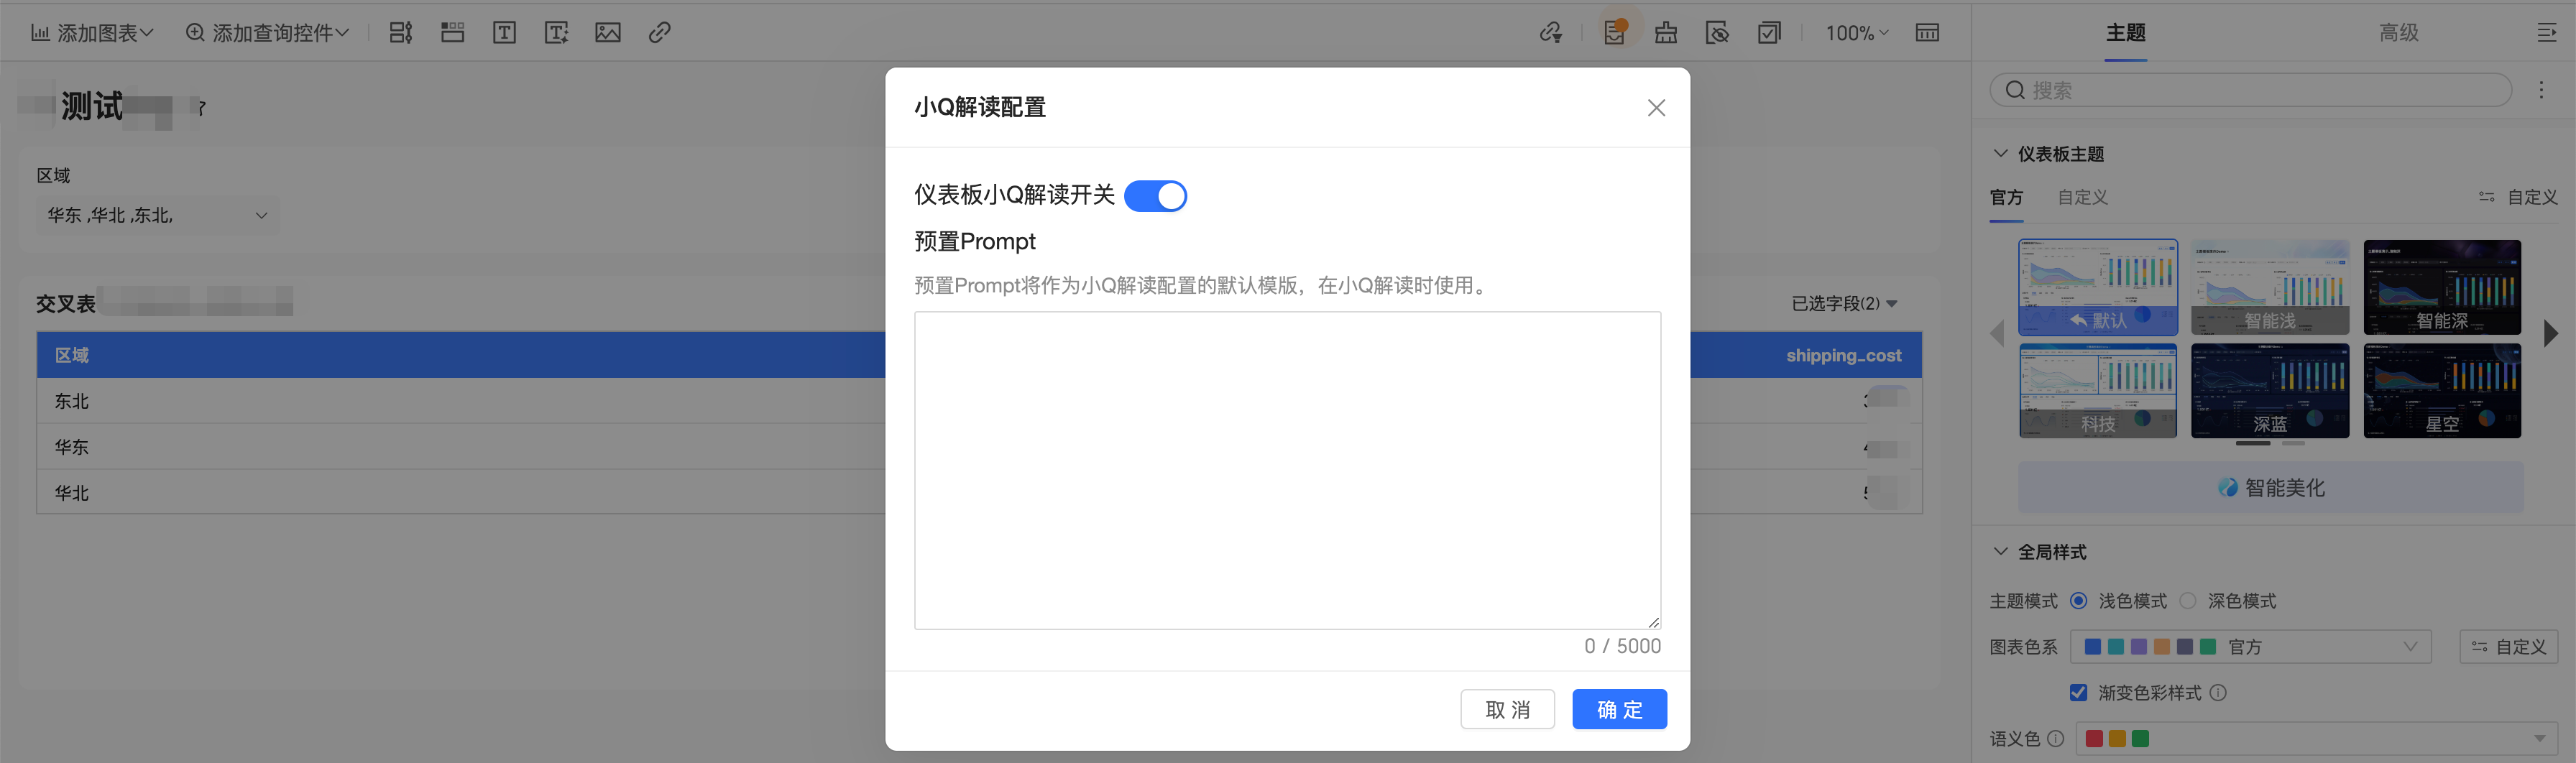
Task: Click the brush cleanup icon in the toolbar
Action: 1666,33
